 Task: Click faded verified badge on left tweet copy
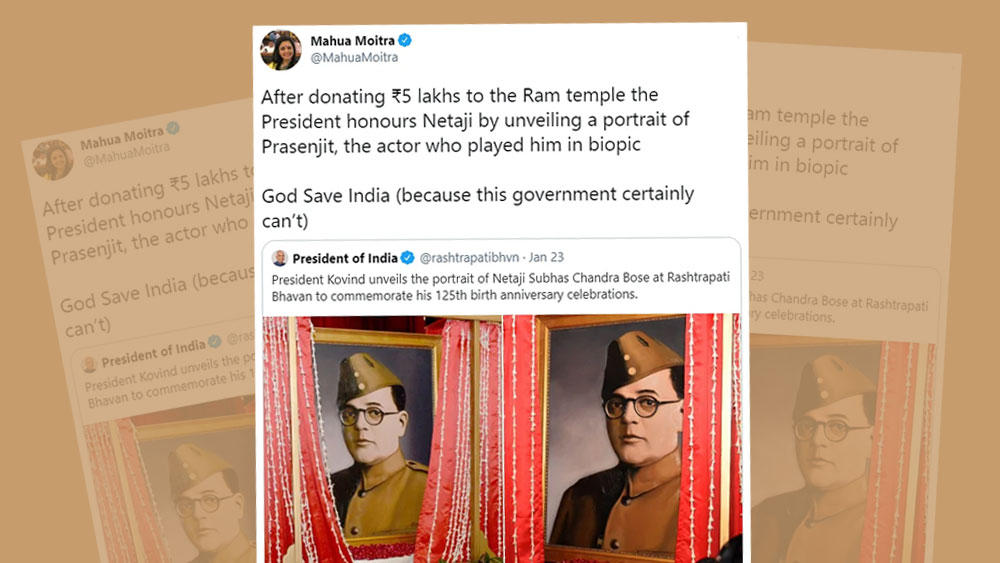click(173, 128)
